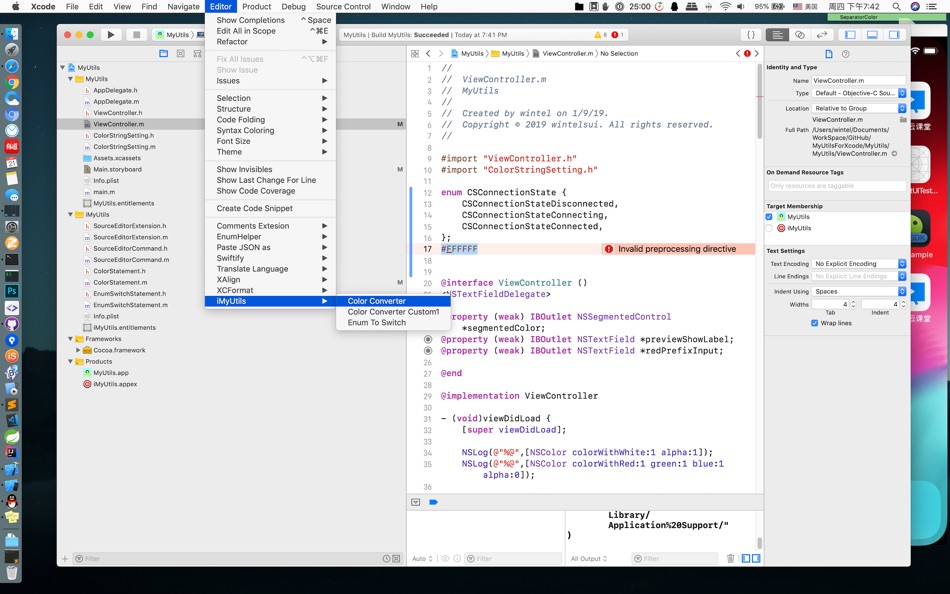950x594 pixels.
Task: Open the Text Encoding dropdown
Action: coord(858,264)
